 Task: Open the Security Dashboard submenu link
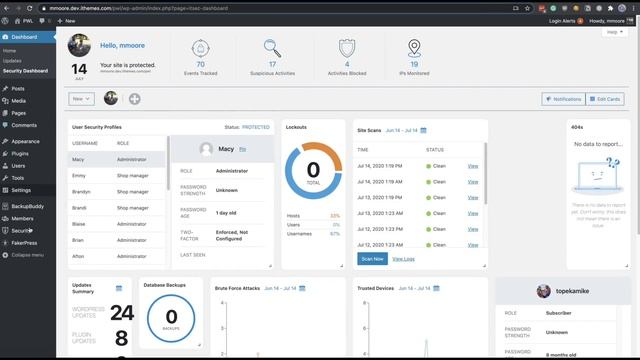click(25, 71)
